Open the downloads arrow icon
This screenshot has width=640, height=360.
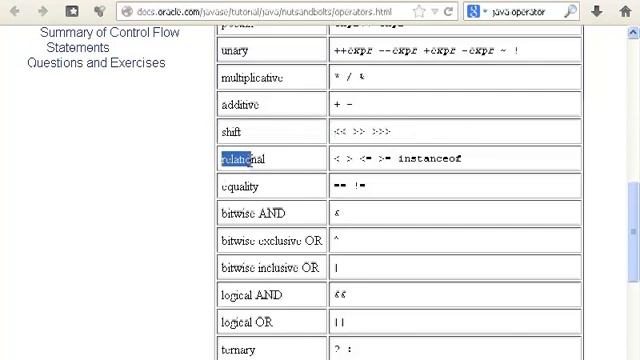pos(597,11)
